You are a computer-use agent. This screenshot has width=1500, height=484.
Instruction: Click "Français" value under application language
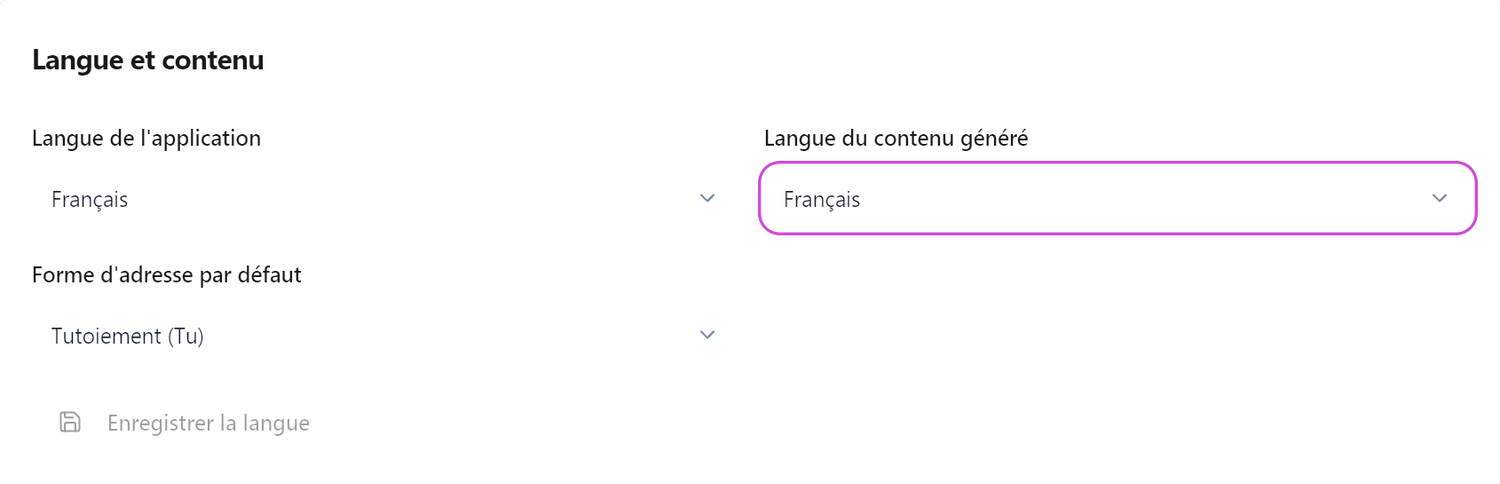tap(90, 199)
